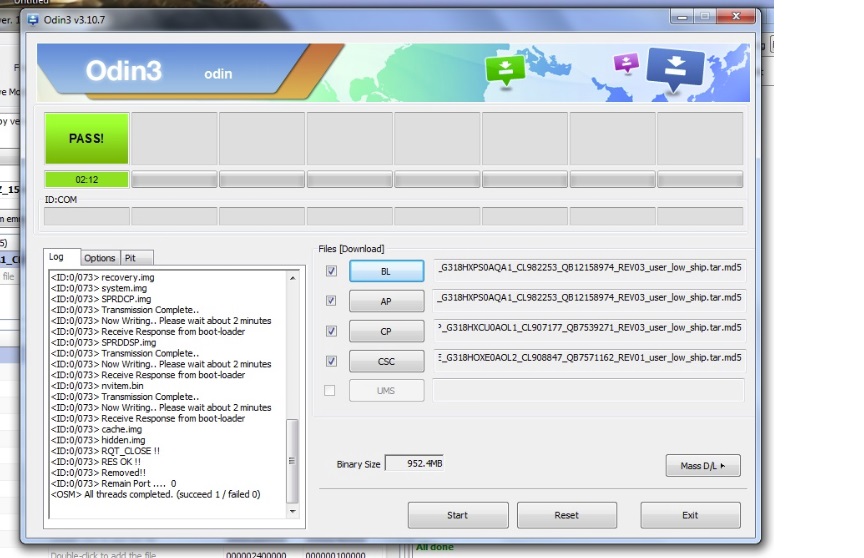Click the green PASS! status box

87,138
